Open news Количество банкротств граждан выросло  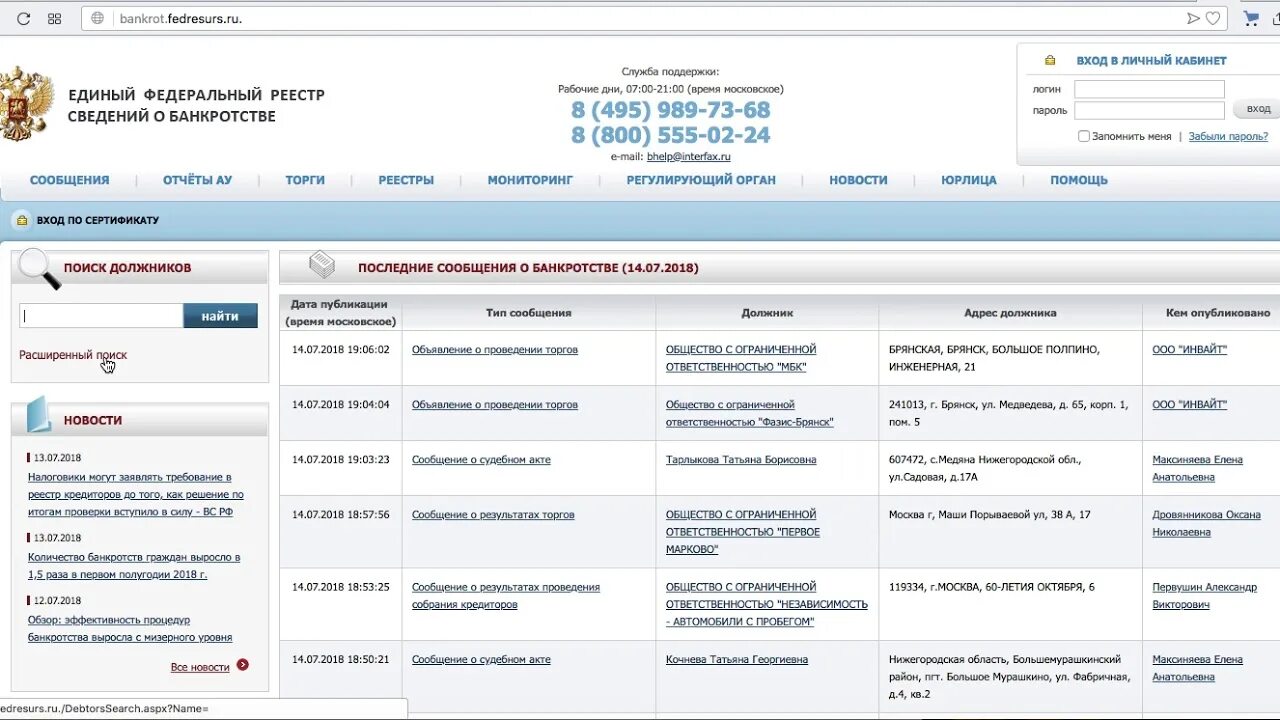[134, 566]
